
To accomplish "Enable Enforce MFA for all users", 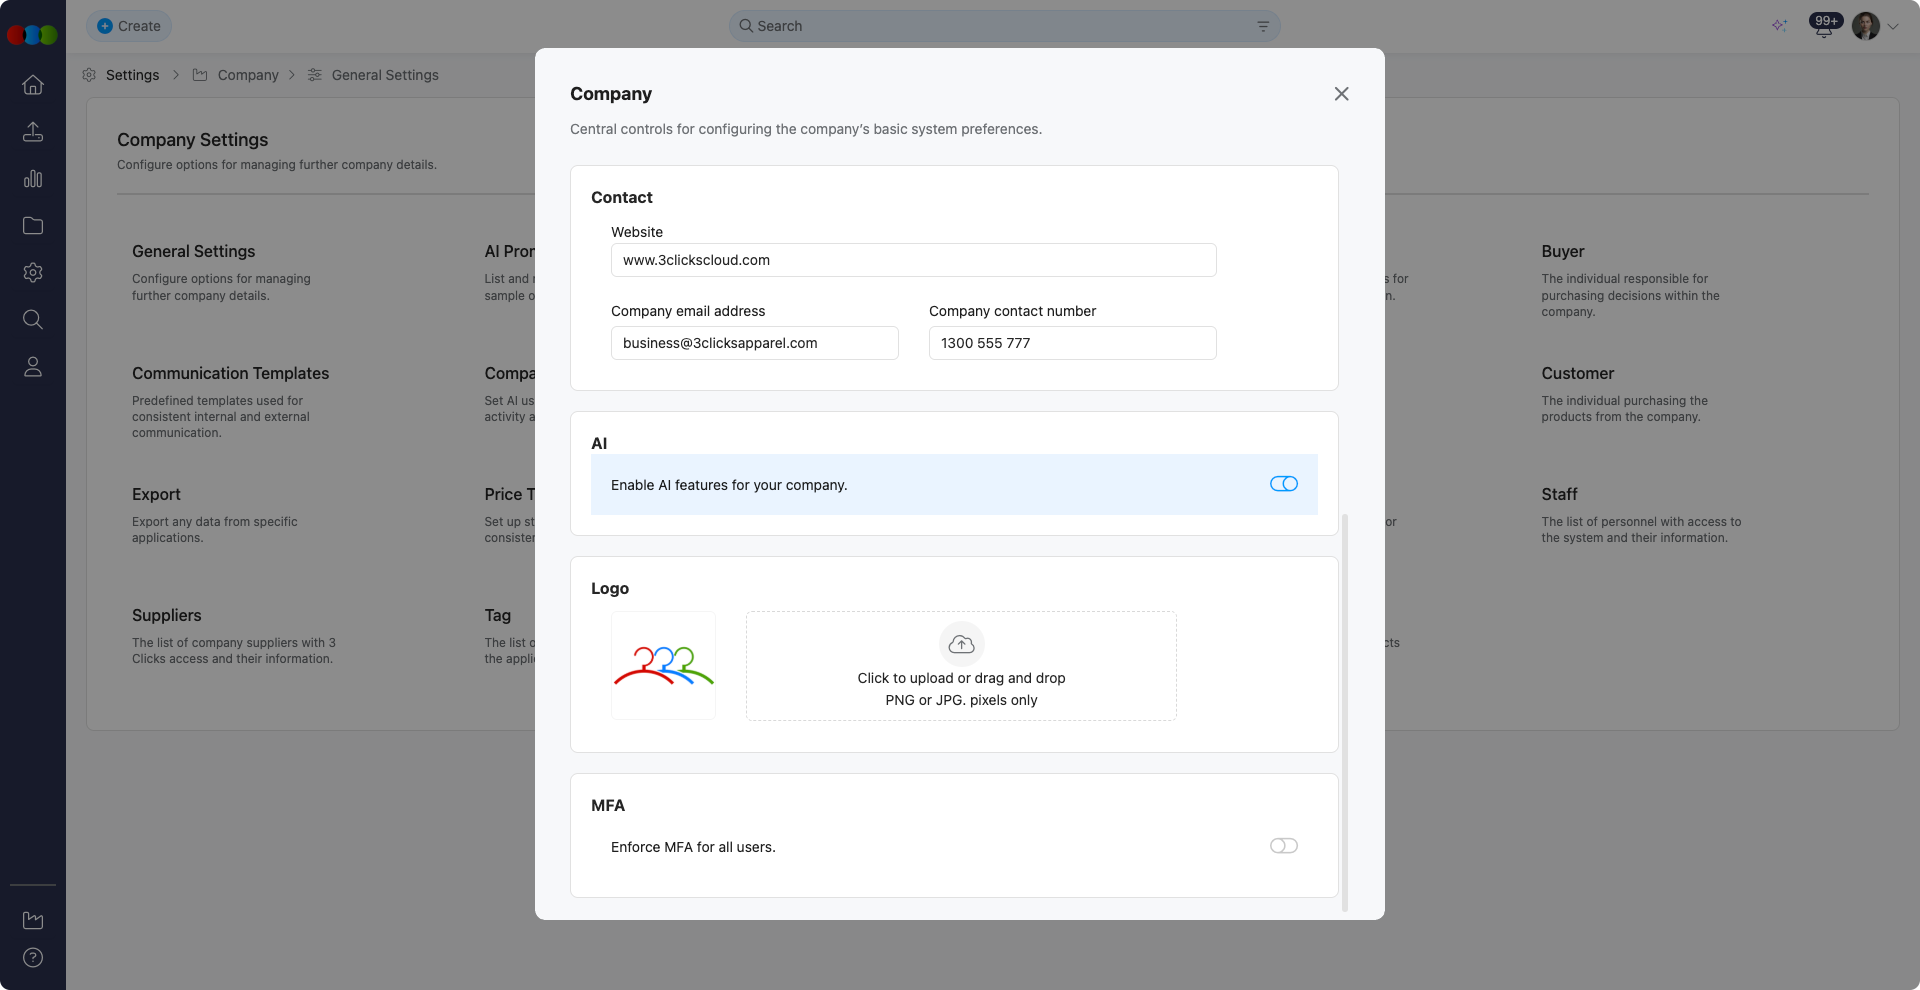I will (1283, 845).
